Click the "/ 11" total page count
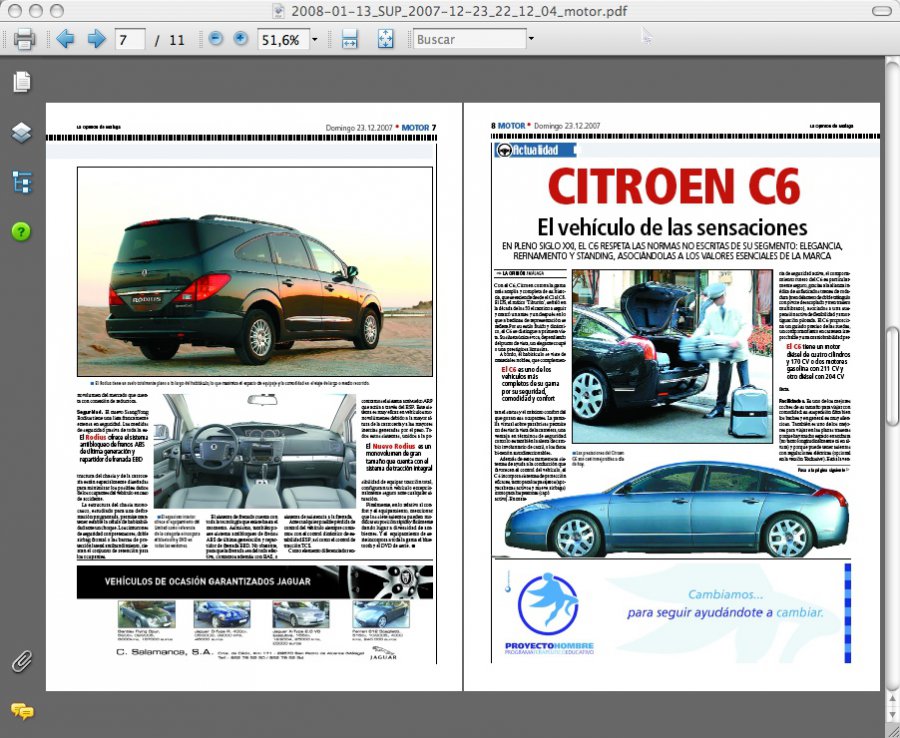Screen dimensions: 900x738 point(169,40)
